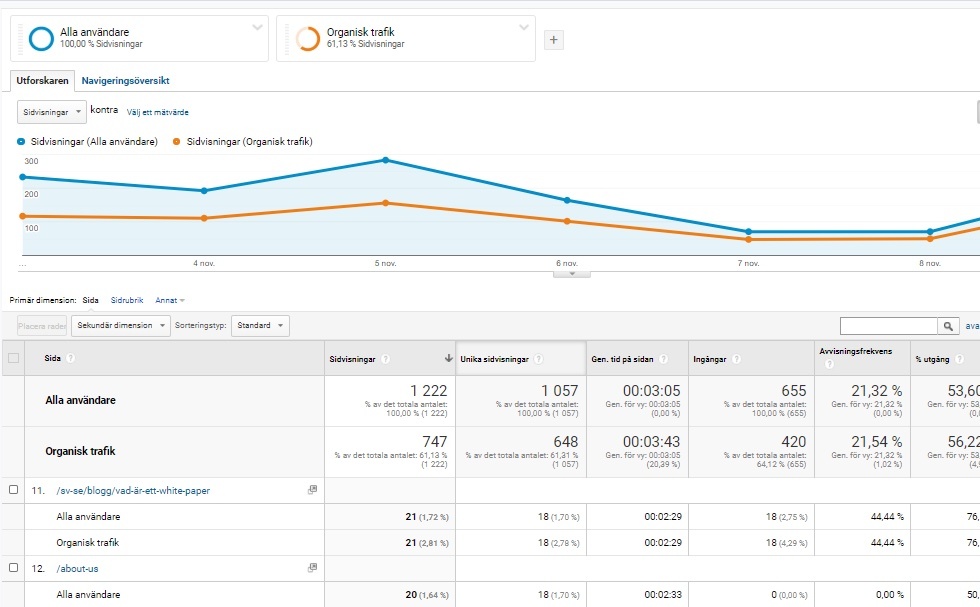Switch to the Navigeringsöversikt tab
980x607 pixels.
125,80
